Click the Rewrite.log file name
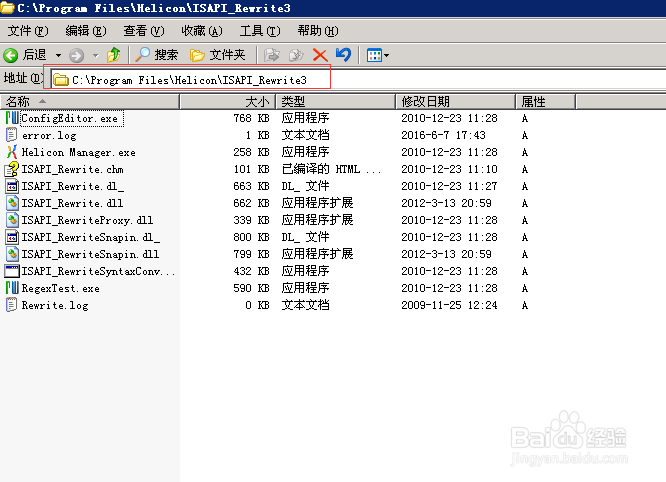Screen dimensions: 666x482 (x=55, y=305)
